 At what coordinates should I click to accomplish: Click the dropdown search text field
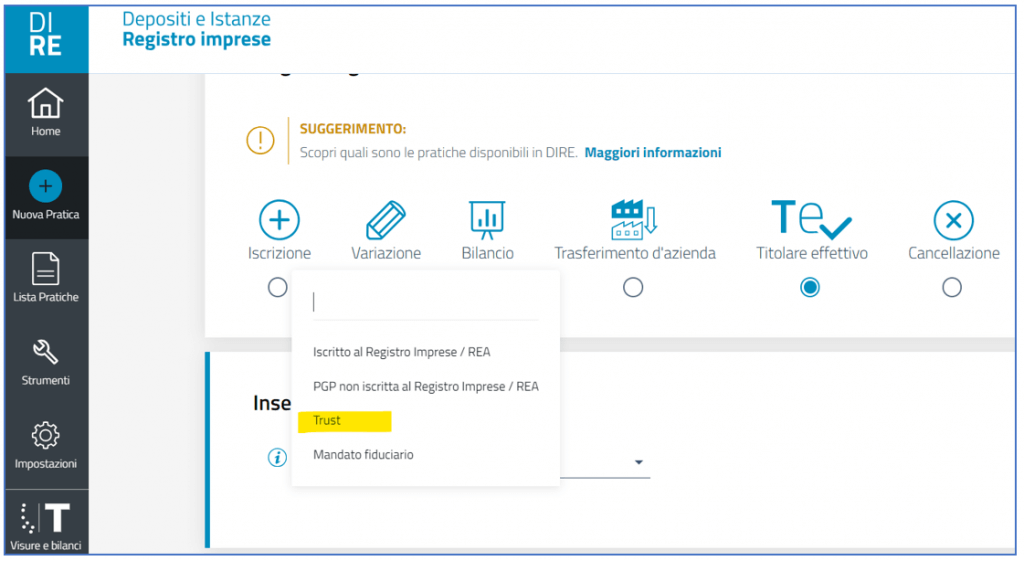point(425,303)
